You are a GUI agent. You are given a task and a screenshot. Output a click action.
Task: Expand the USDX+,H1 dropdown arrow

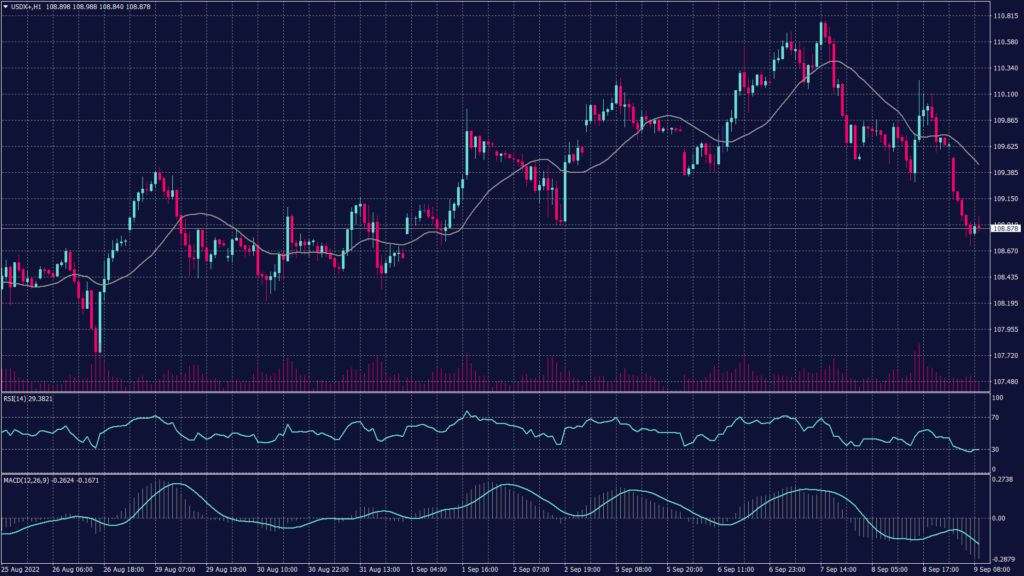tap(6, 7)
